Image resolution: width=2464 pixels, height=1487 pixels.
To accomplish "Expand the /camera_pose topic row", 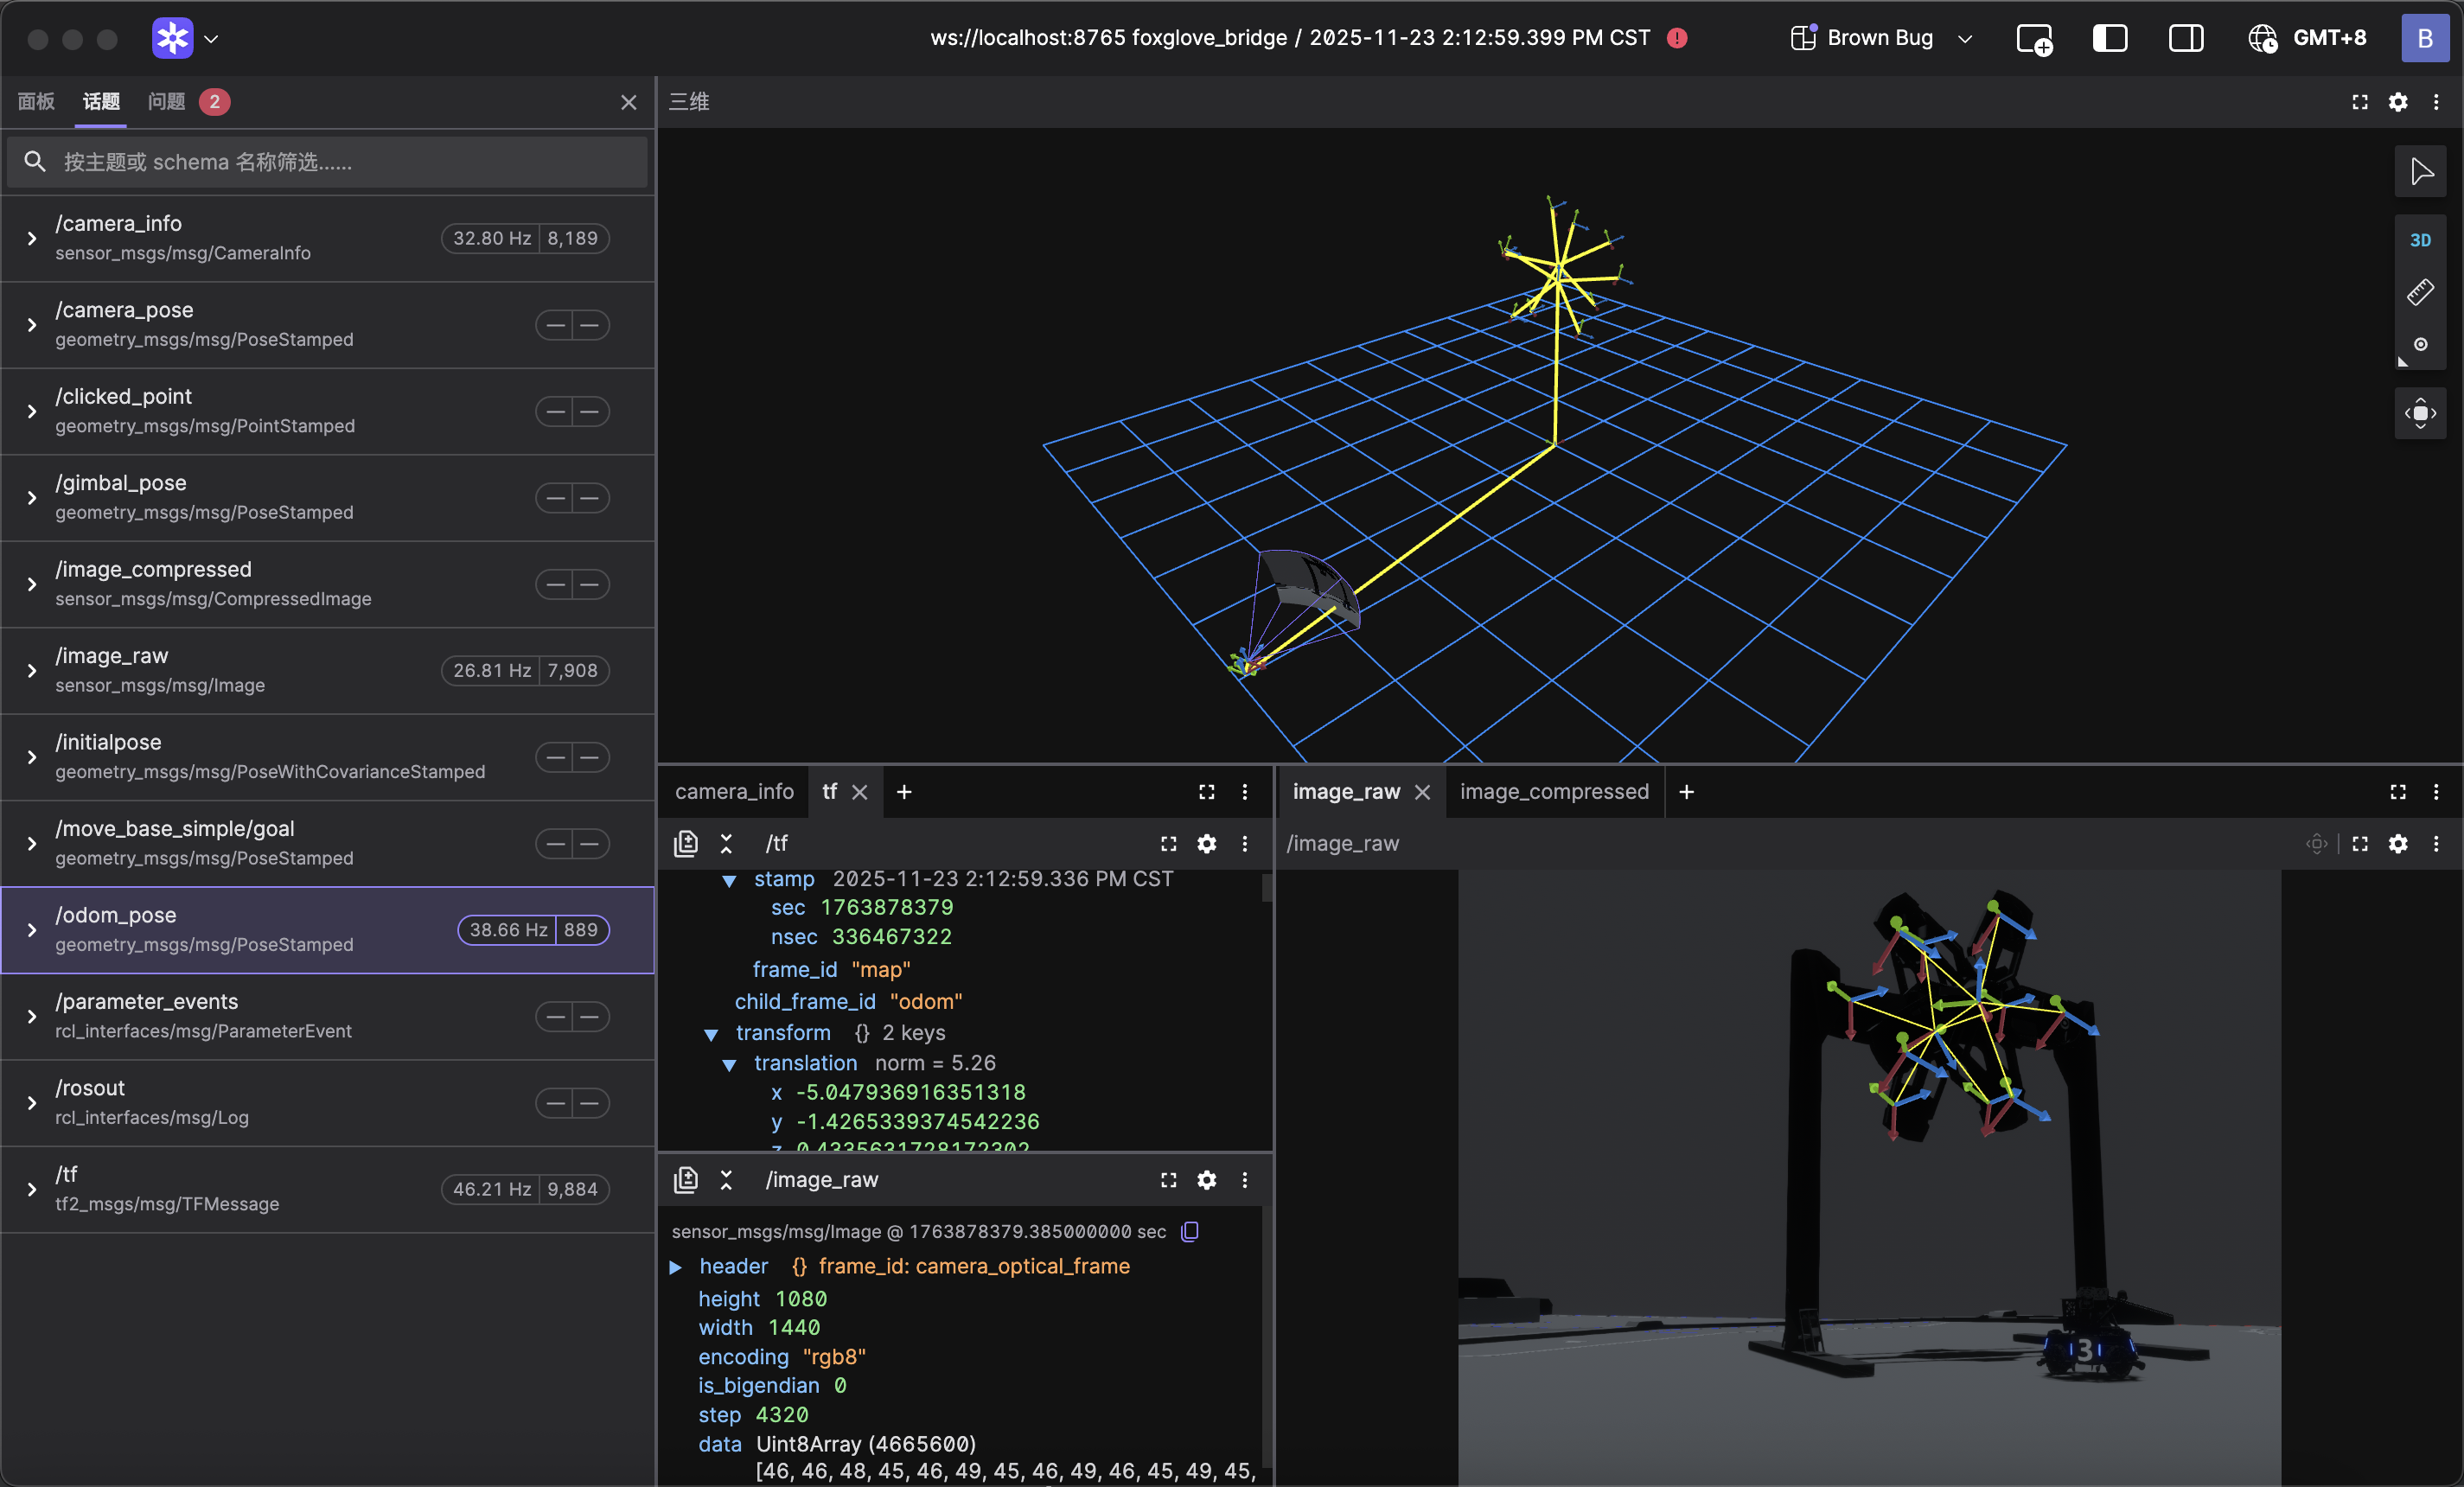I will point(32,325).
